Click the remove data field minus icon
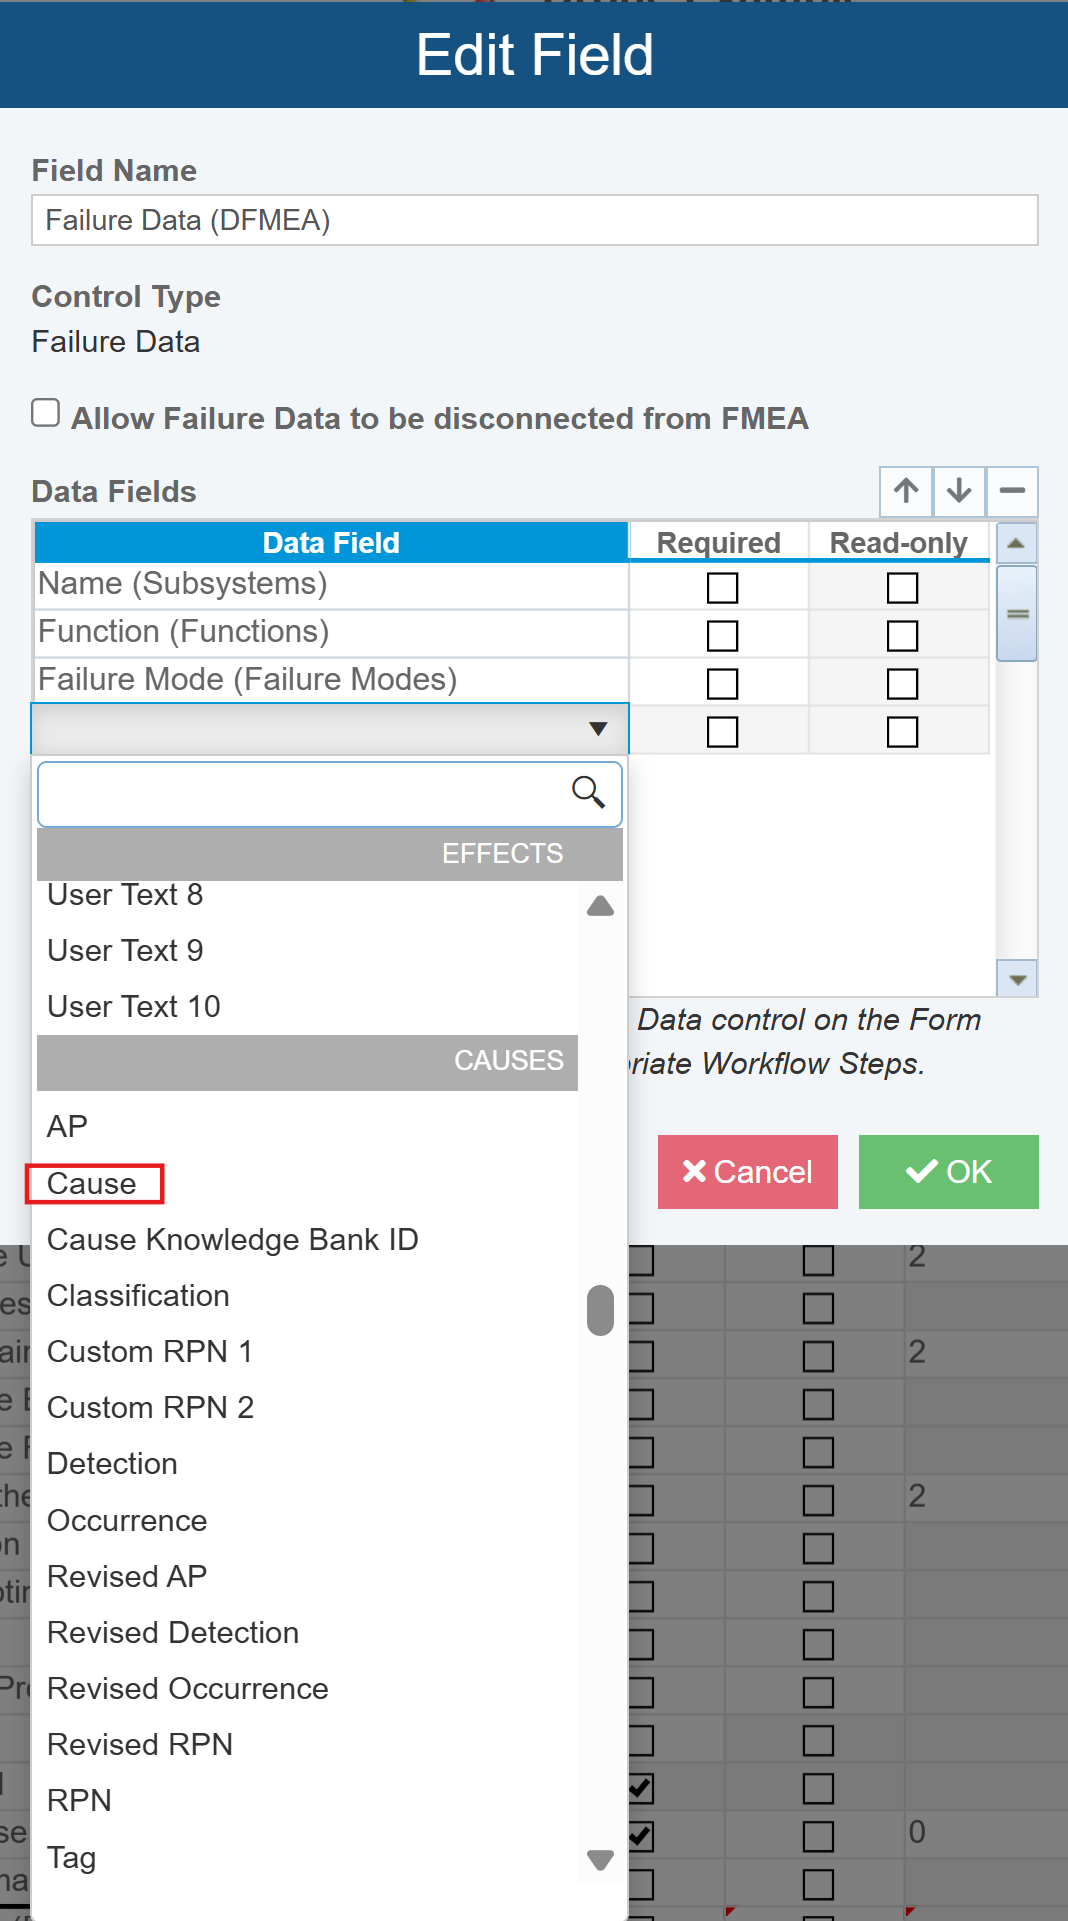The height and width of the screenshot is (1921, 1068). pos(1012,491)
